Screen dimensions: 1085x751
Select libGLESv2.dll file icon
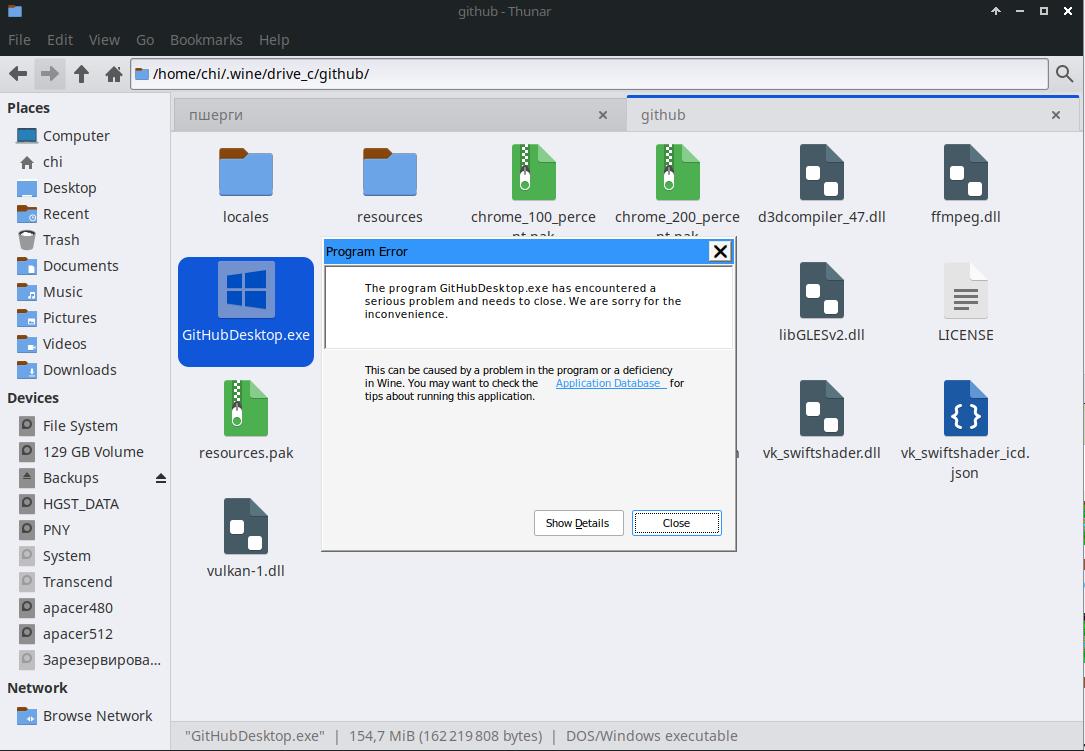tap(821, 290)
